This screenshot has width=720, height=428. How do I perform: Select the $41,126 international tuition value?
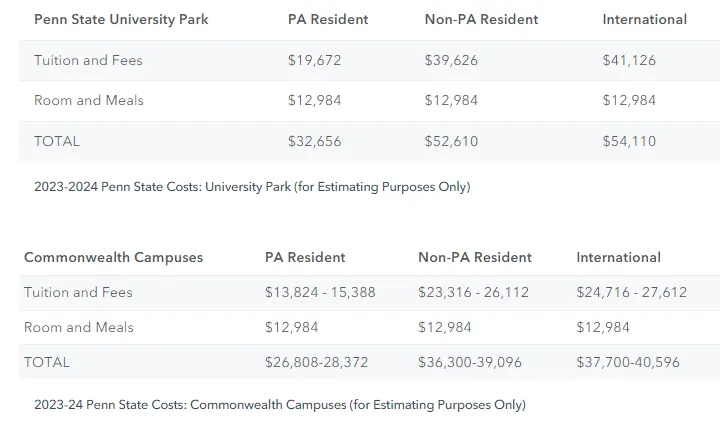click(x=629, y=60)
